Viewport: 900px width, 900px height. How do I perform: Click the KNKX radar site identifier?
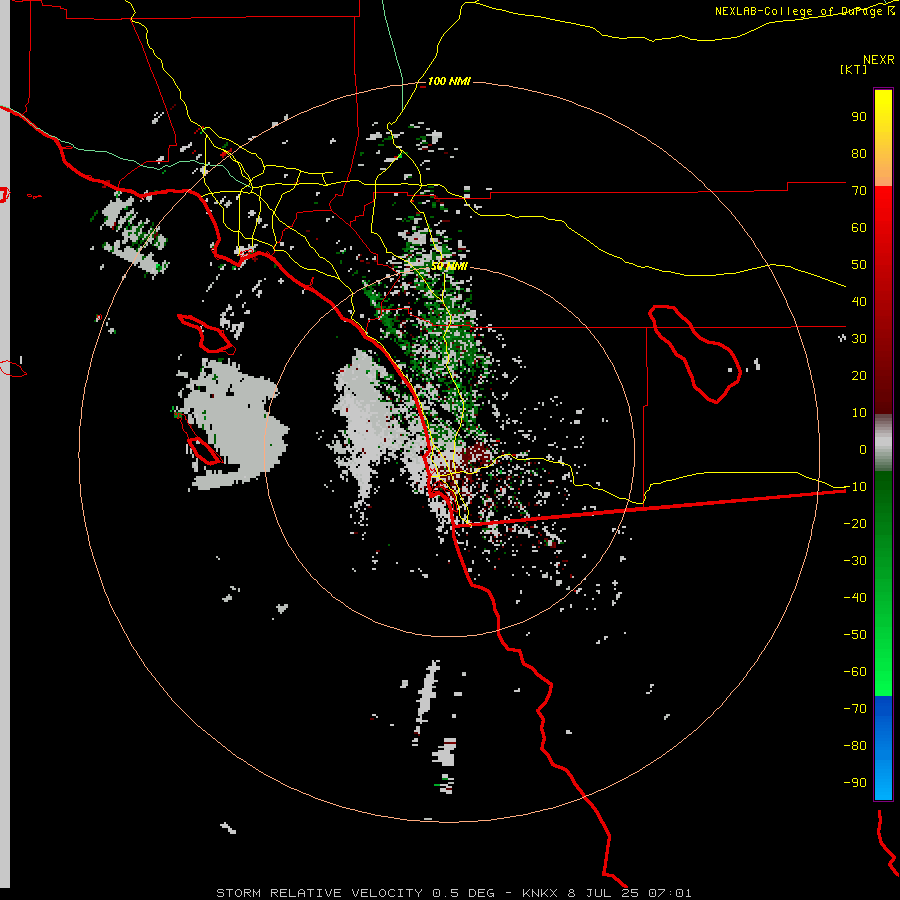coord(540,893)
